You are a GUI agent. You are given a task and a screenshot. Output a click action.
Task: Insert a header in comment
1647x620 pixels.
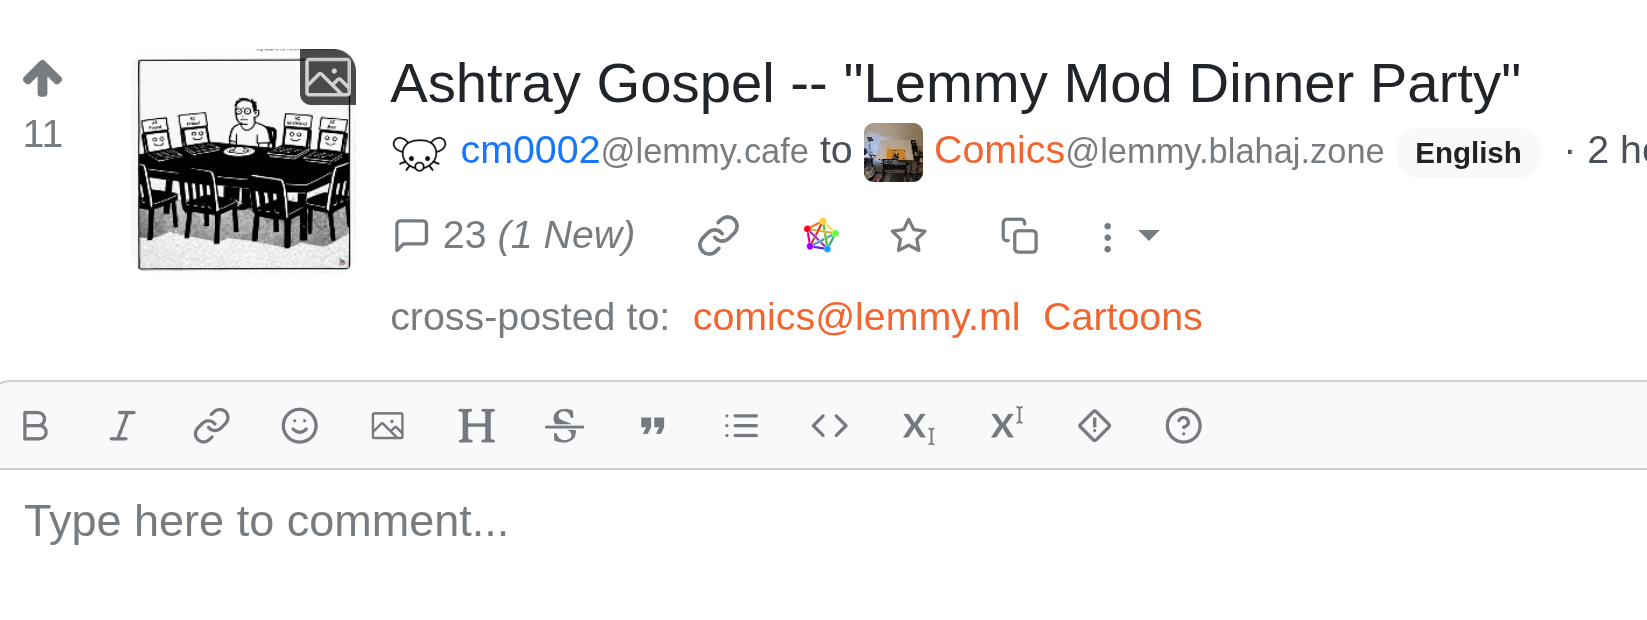476,426
